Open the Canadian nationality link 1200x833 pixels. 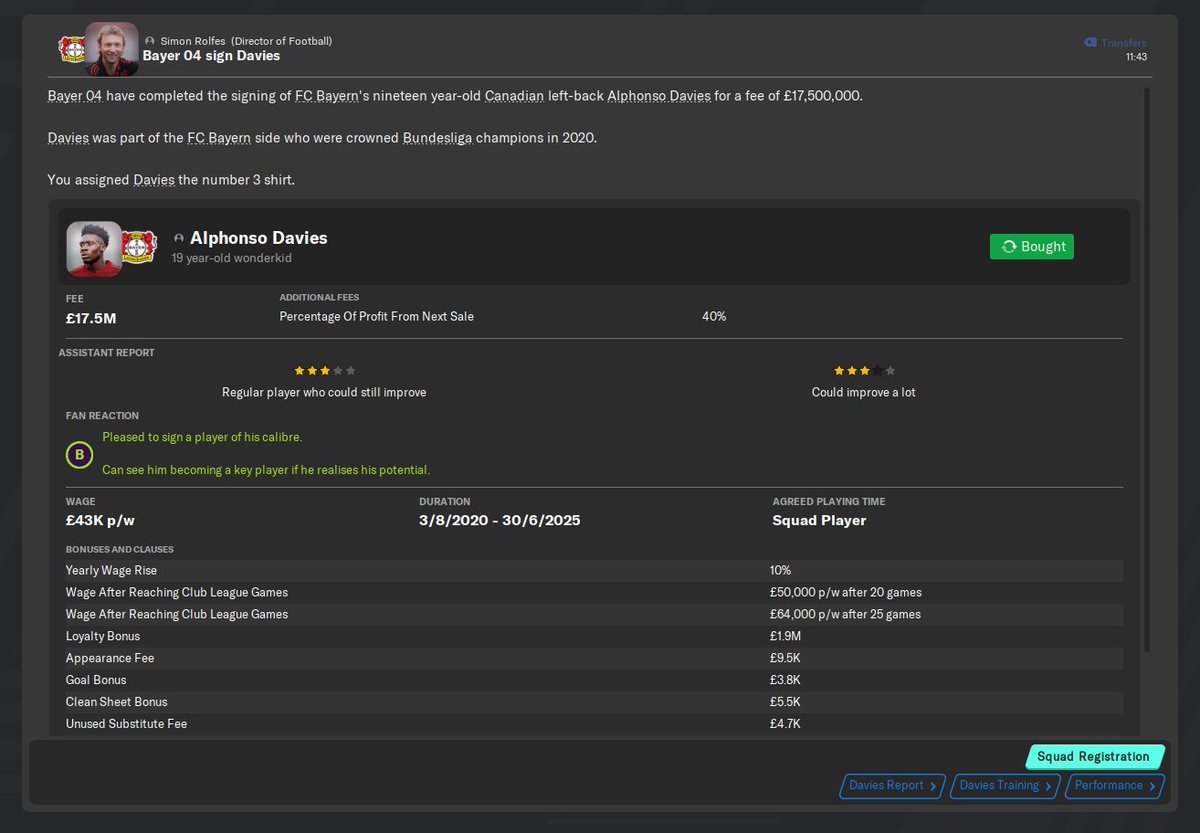(516, 97)
